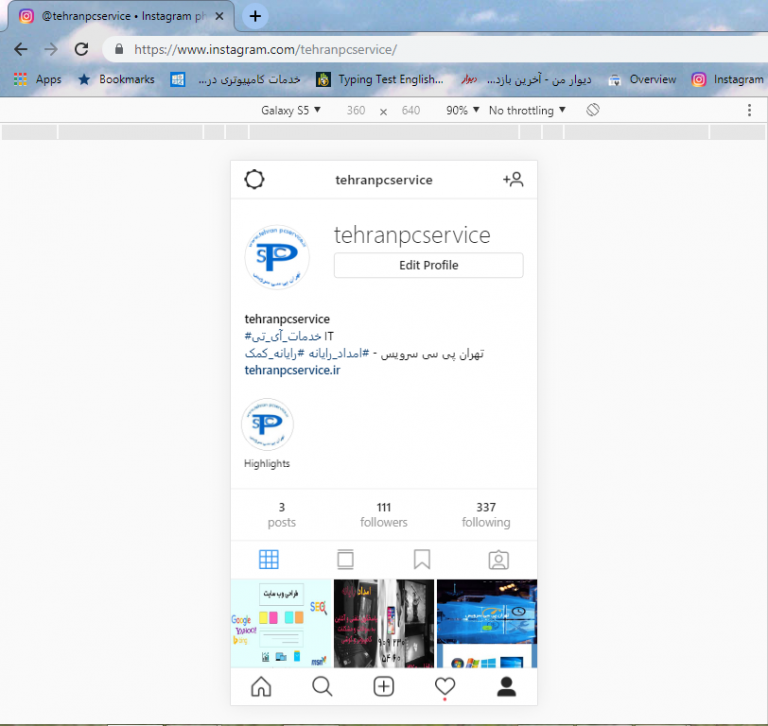Open activity heart icon
768x726 pixels.
(x=445, y=686)
